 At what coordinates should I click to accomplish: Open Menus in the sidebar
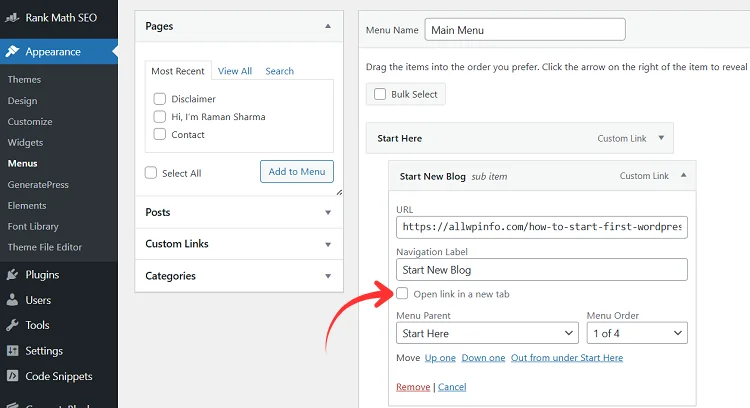(x=22, y=163)
